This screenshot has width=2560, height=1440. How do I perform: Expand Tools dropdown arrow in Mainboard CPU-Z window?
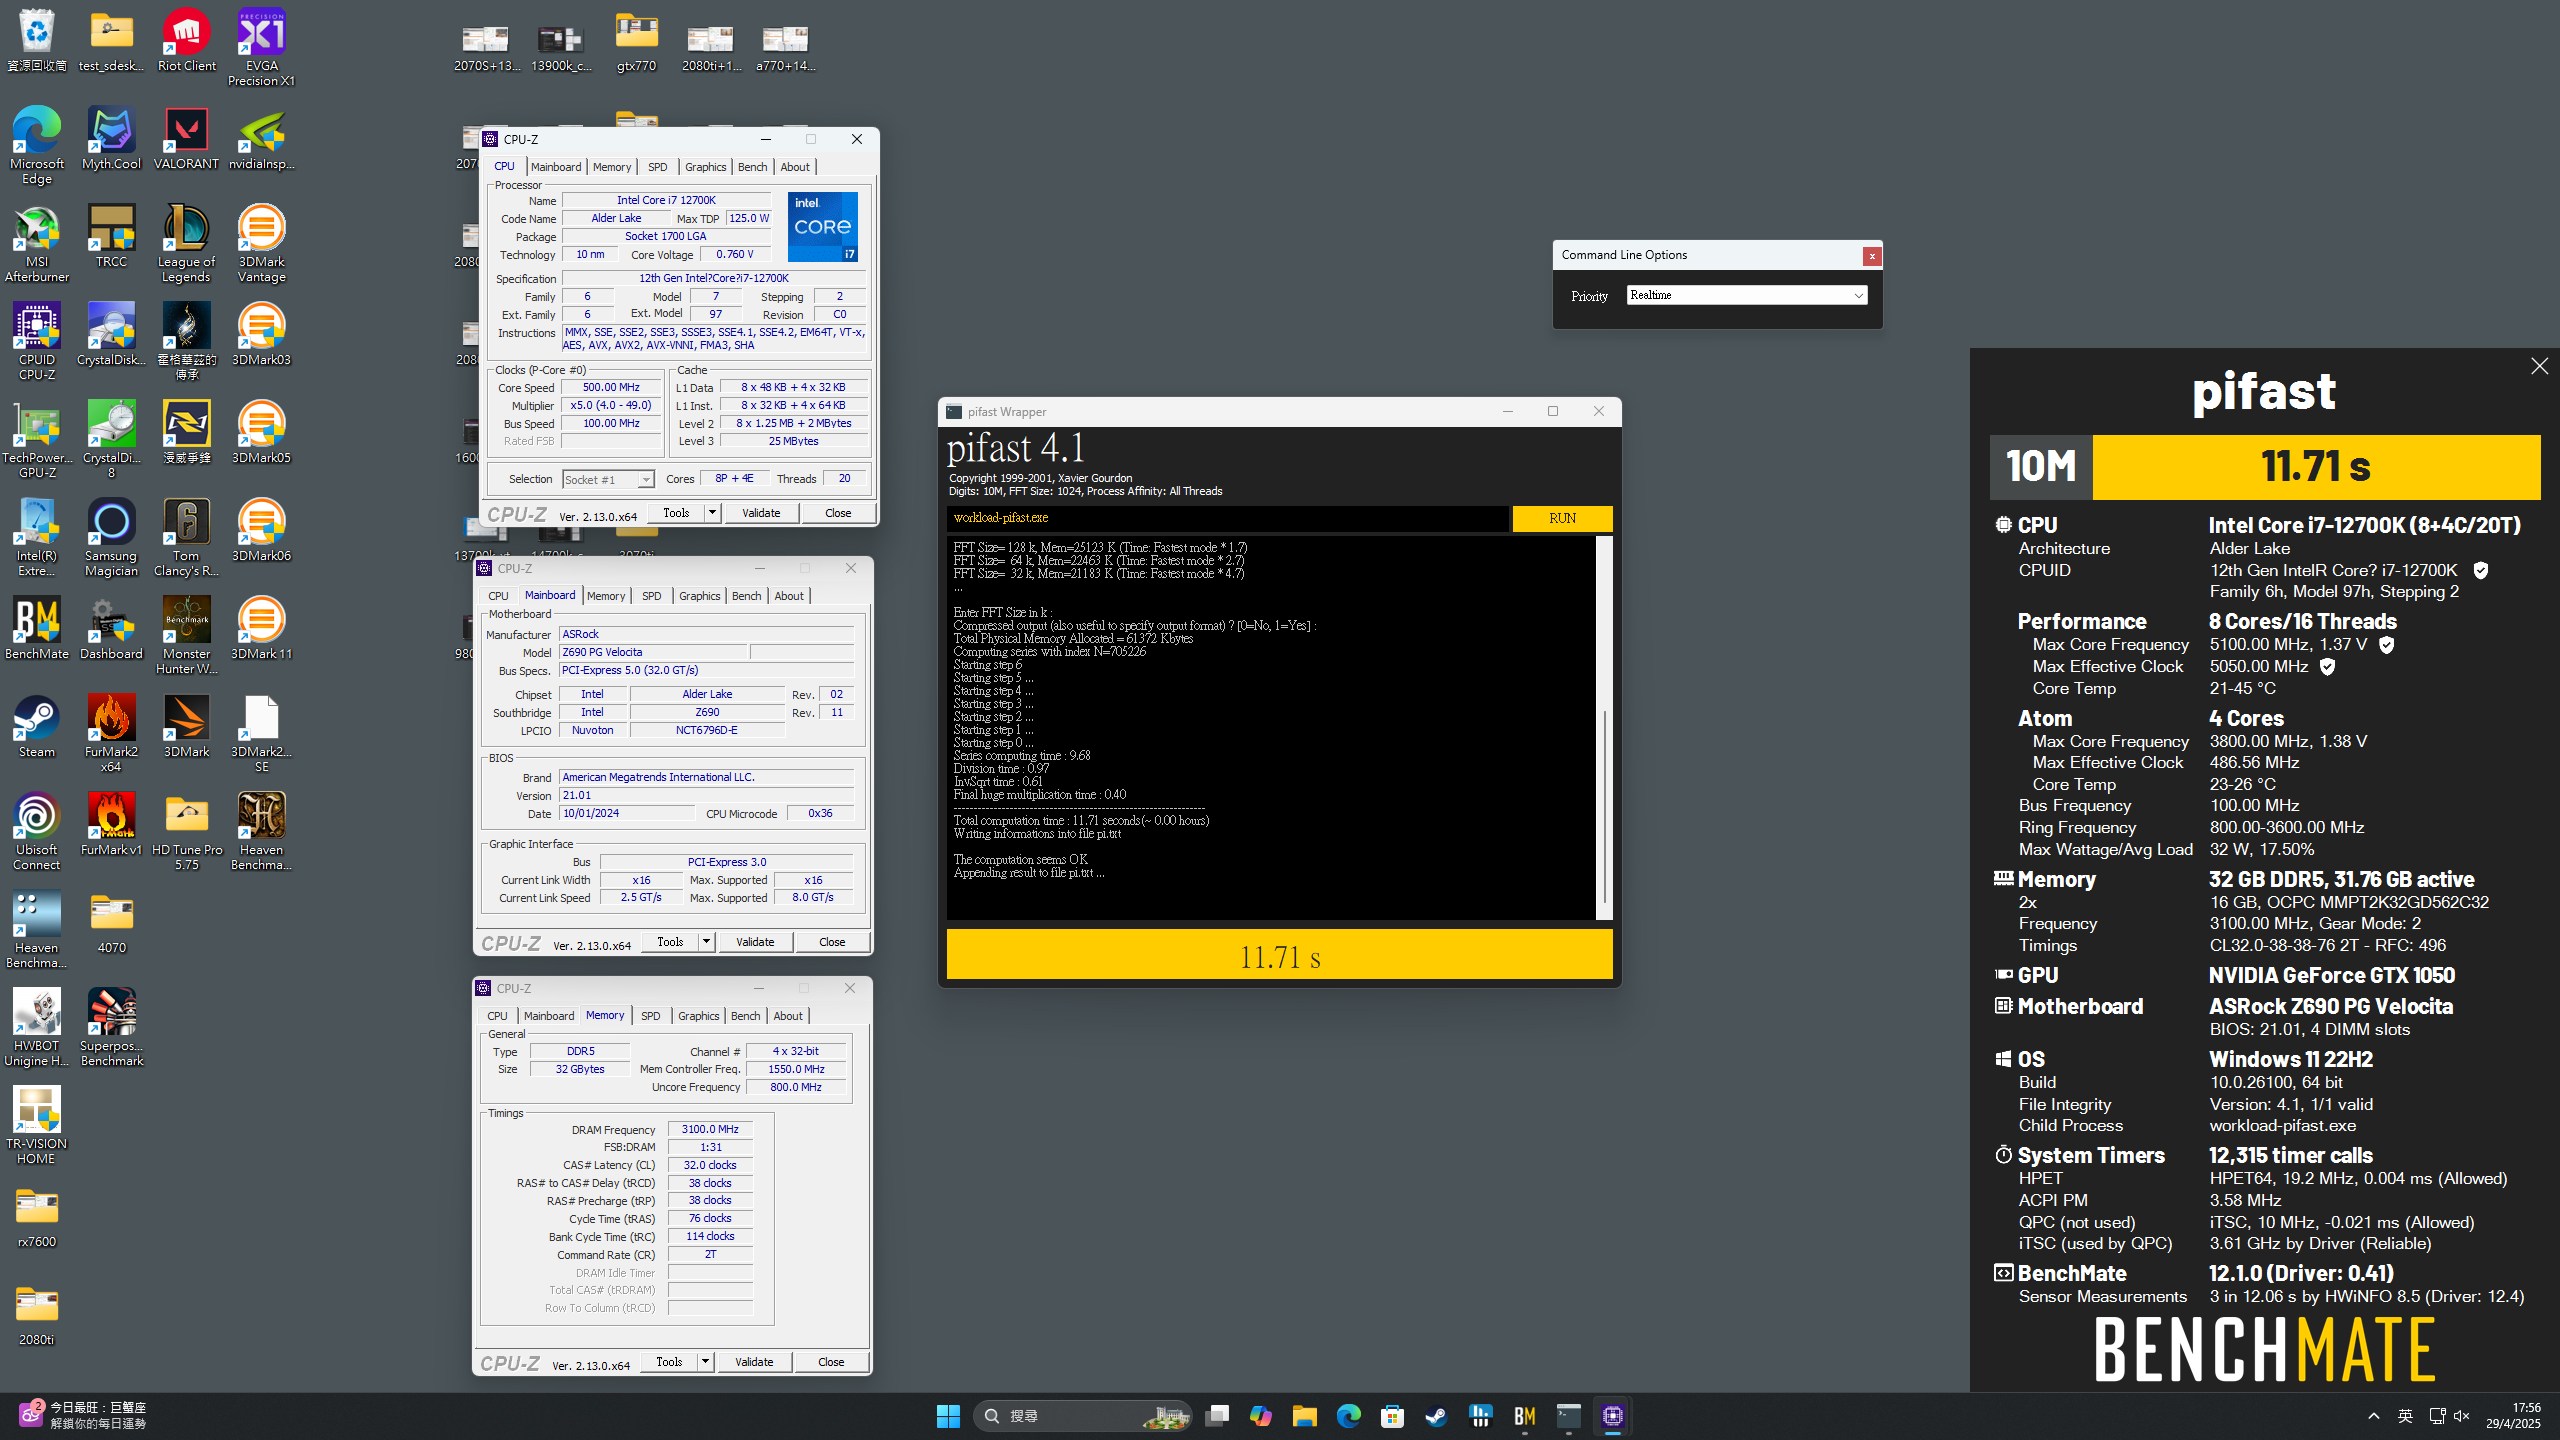click(706, 942)
